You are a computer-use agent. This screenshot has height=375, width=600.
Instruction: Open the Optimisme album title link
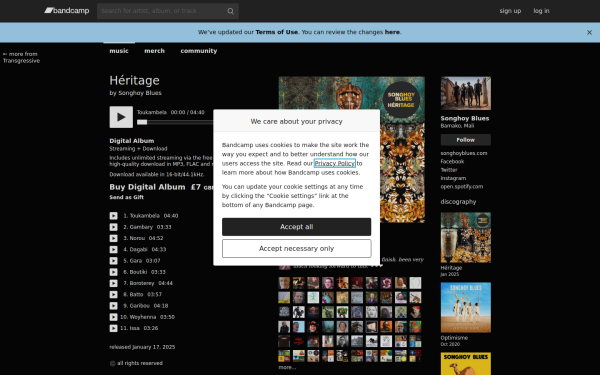pyautogui.click(x=454, y=338)
